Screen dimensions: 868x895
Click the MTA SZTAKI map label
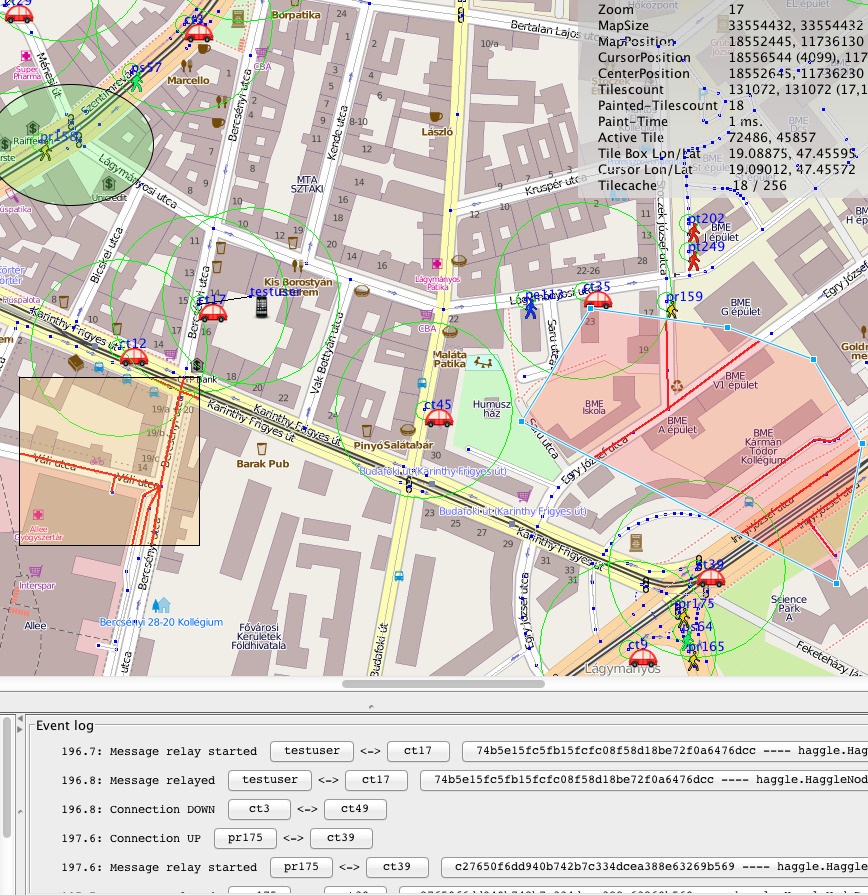(307, 184)
